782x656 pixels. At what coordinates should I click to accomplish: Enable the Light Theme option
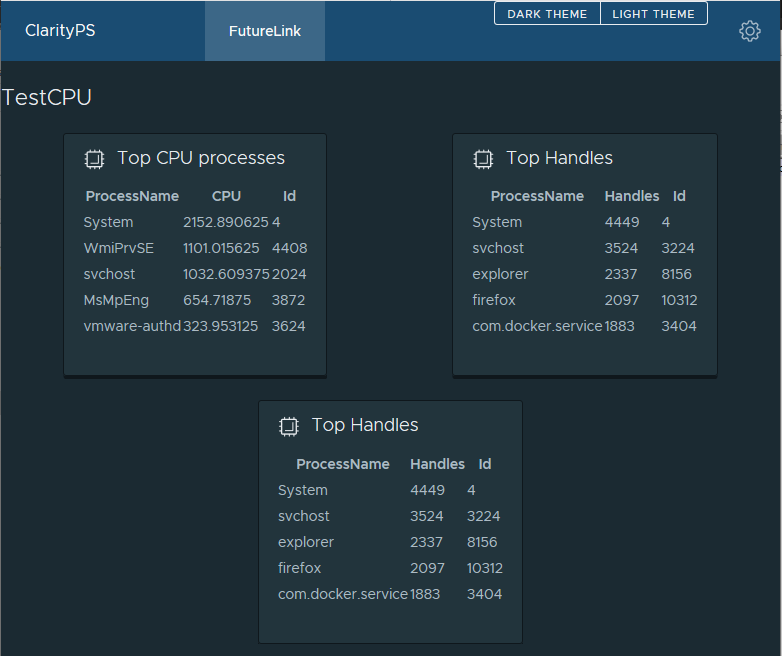tap(653, 14)
